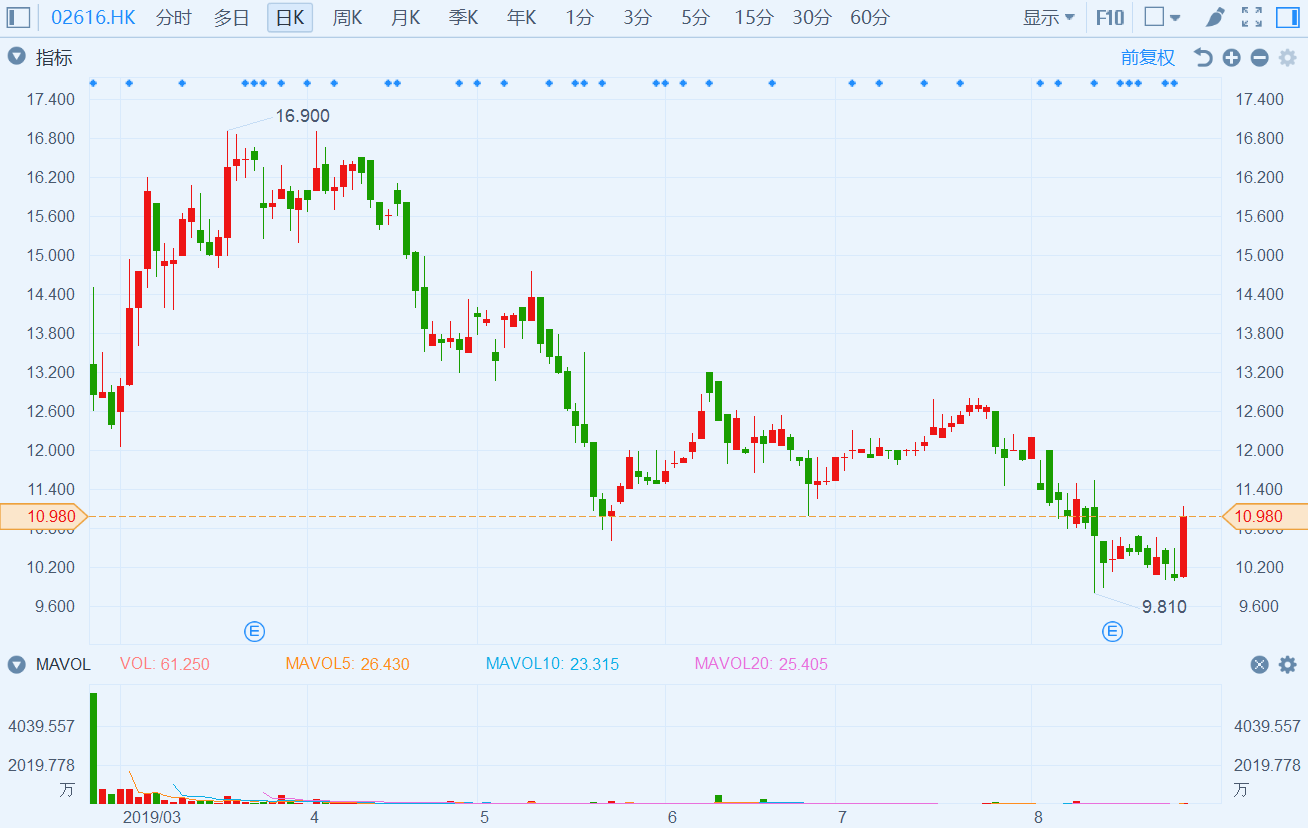This screenshot has width=1308, height=828.
Task: Switch to 分时 view
Action: pos(173,17)
